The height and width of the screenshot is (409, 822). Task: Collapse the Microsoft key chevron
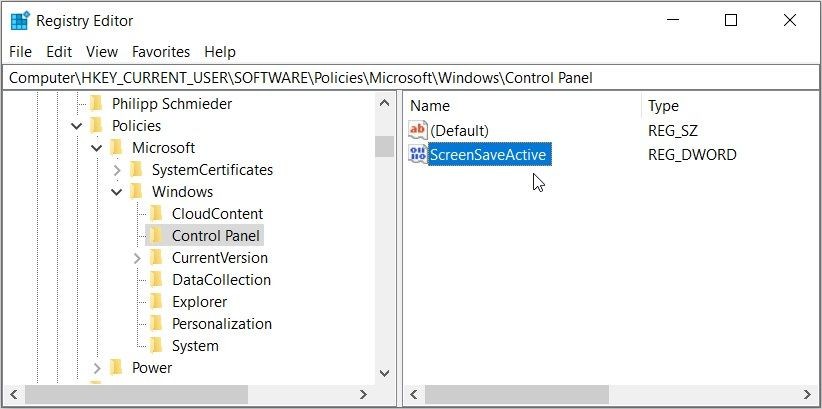click(x=97, y=148)
